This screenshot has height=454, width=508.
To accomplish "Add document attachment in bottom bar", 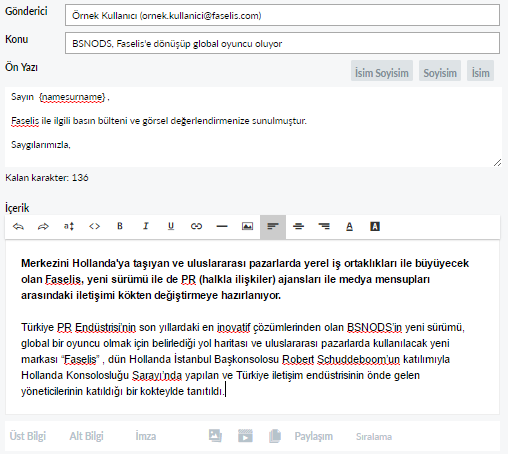I will (x=275, y=436).
